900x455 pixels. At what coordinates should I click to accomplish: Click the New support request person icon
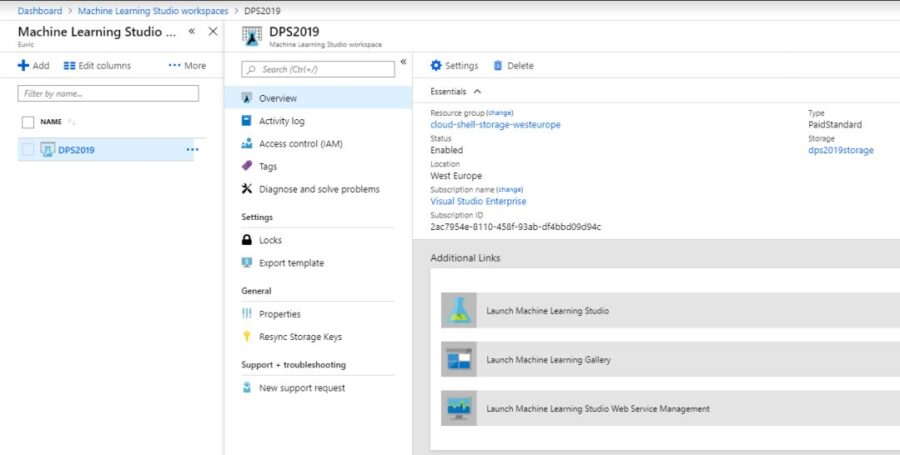coord(247,388)
